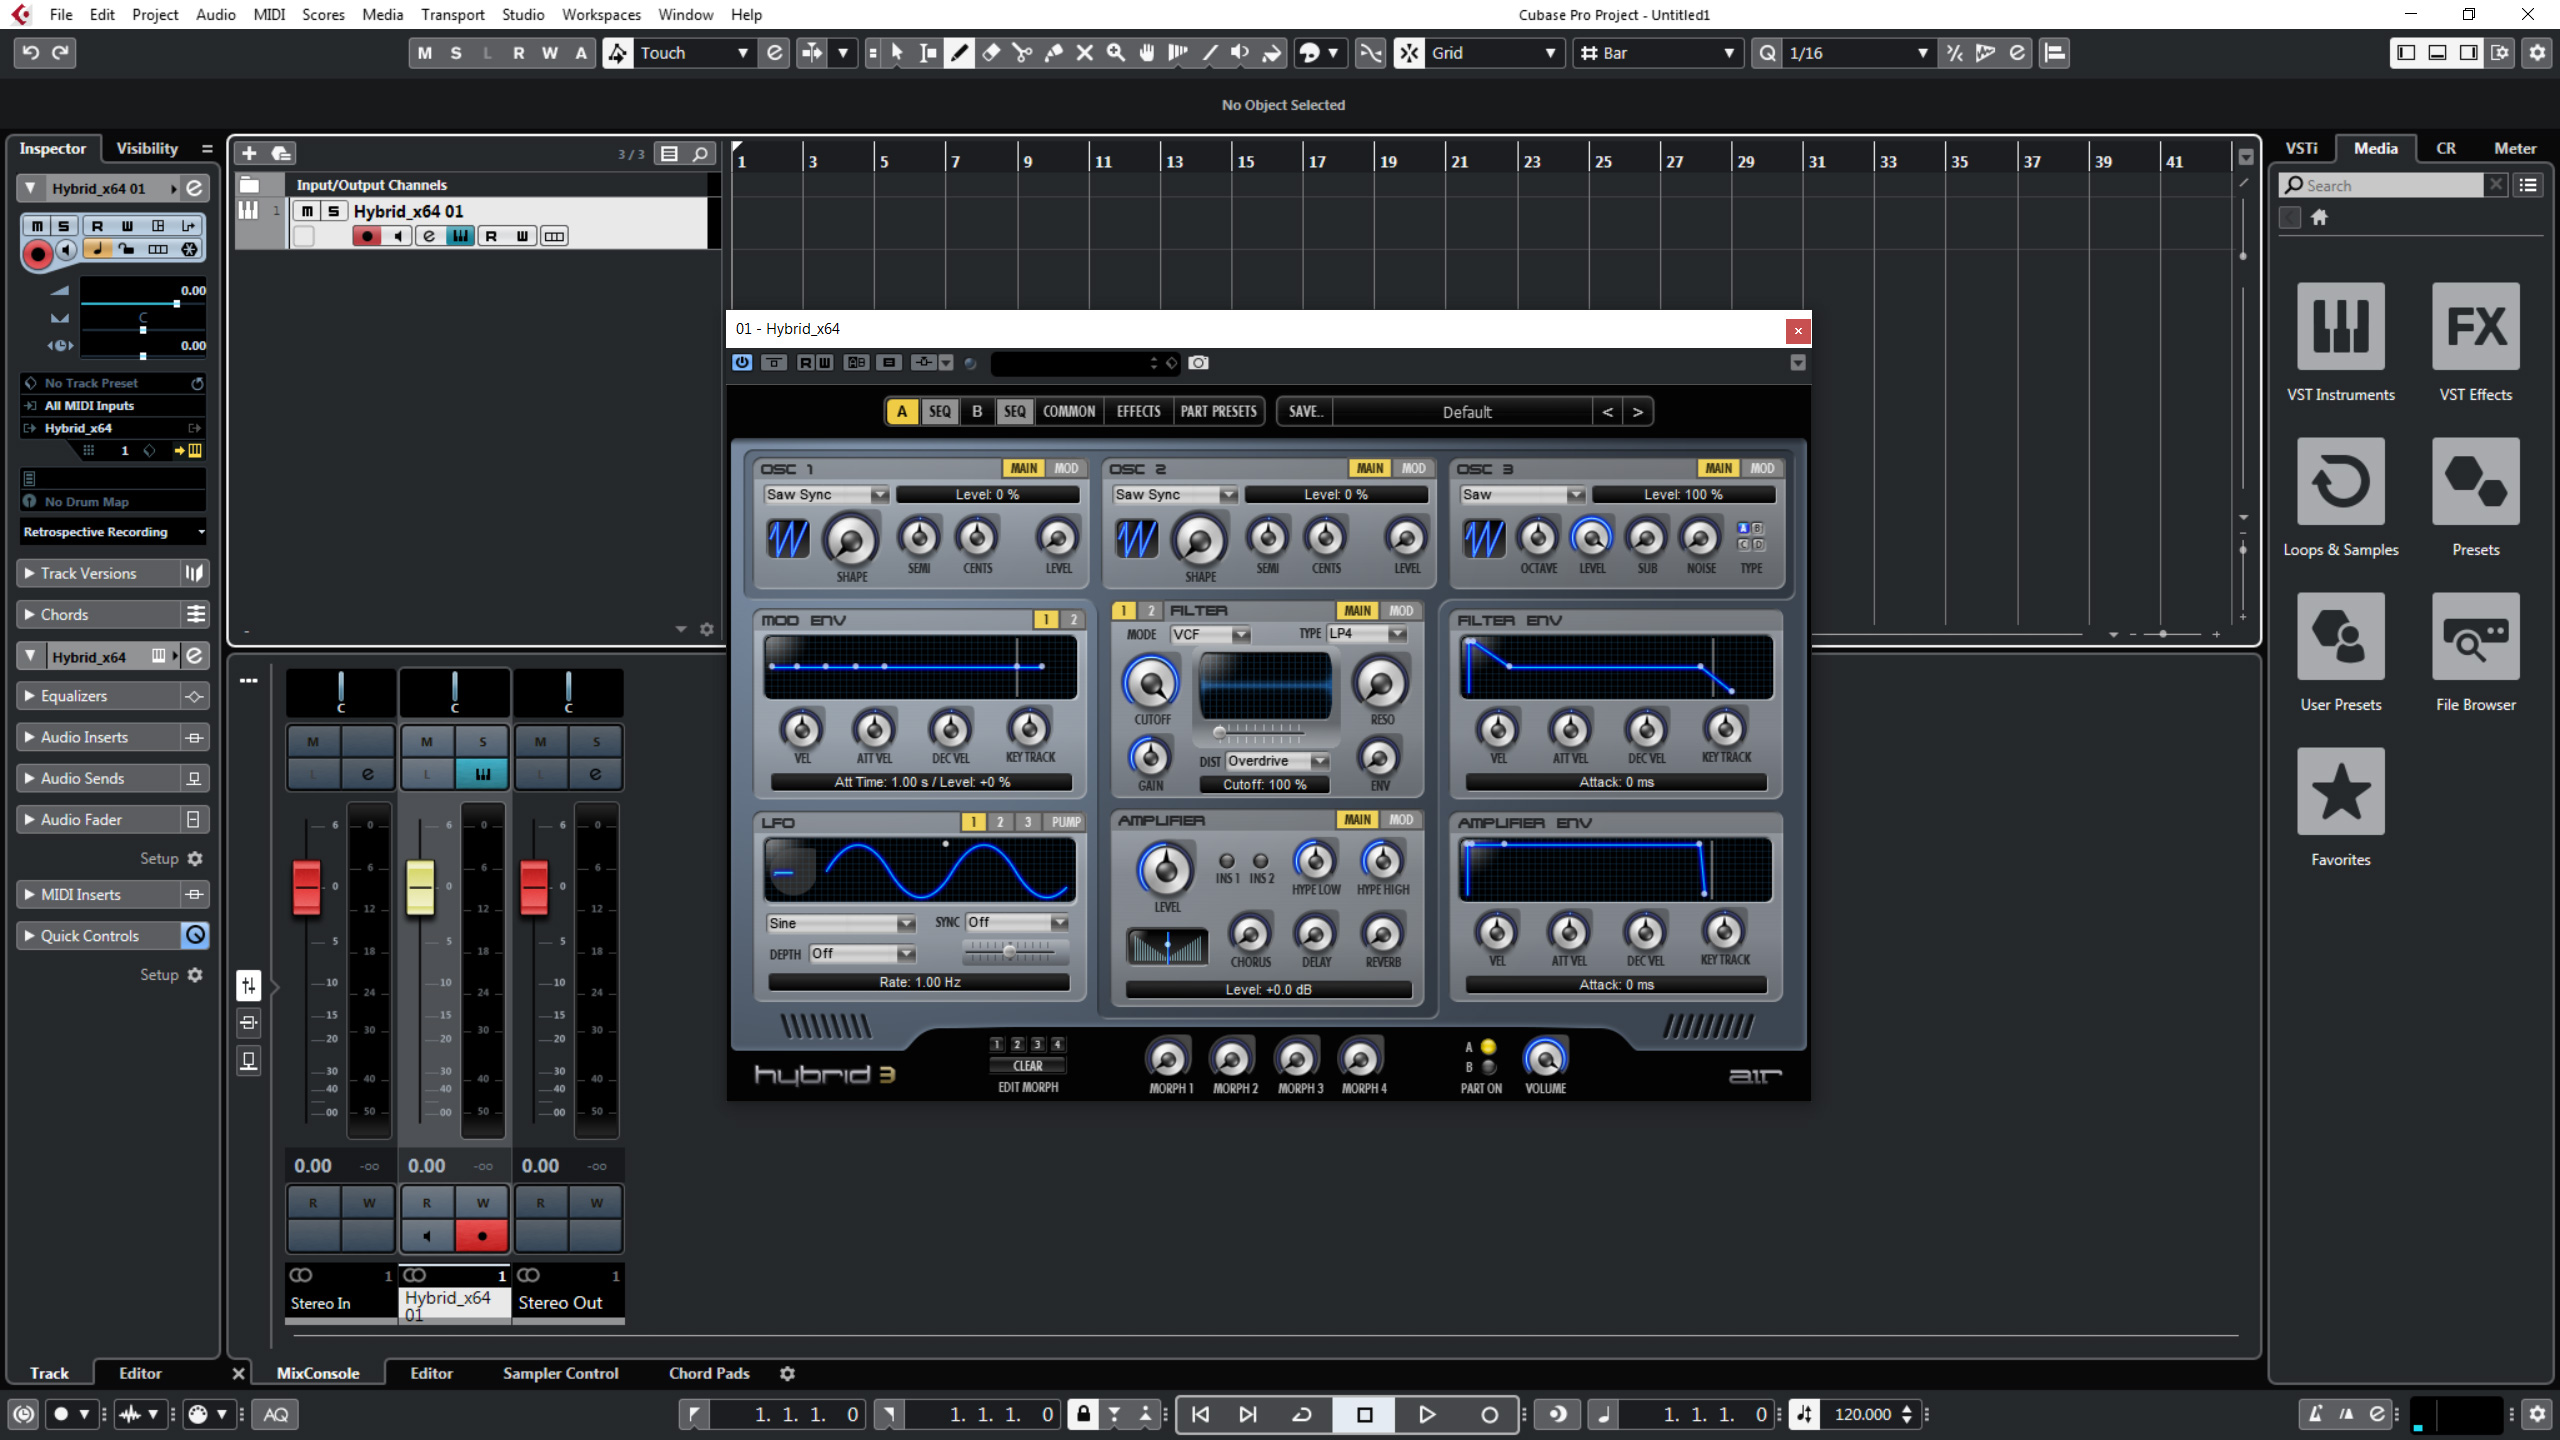Toggle Part A on in Hybrid 3
This screenshot has width=2560, height=1440.
point(1488,1047)
